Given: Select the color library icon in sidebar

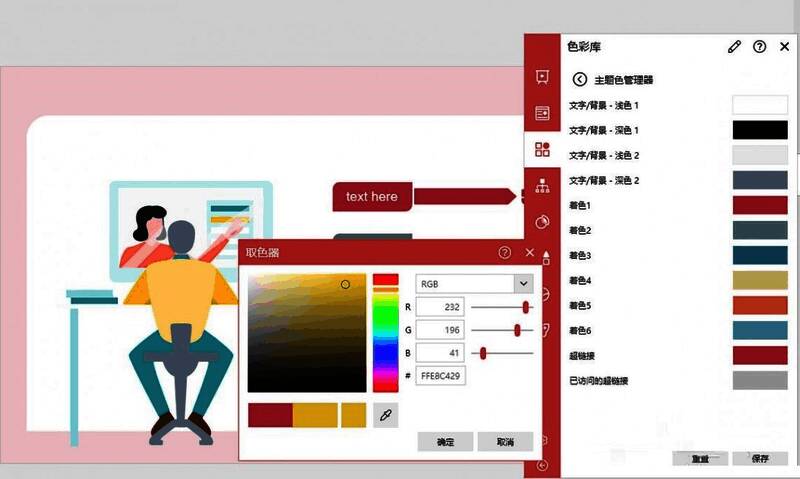Looking at the screenshot, I should pos(543,150).
